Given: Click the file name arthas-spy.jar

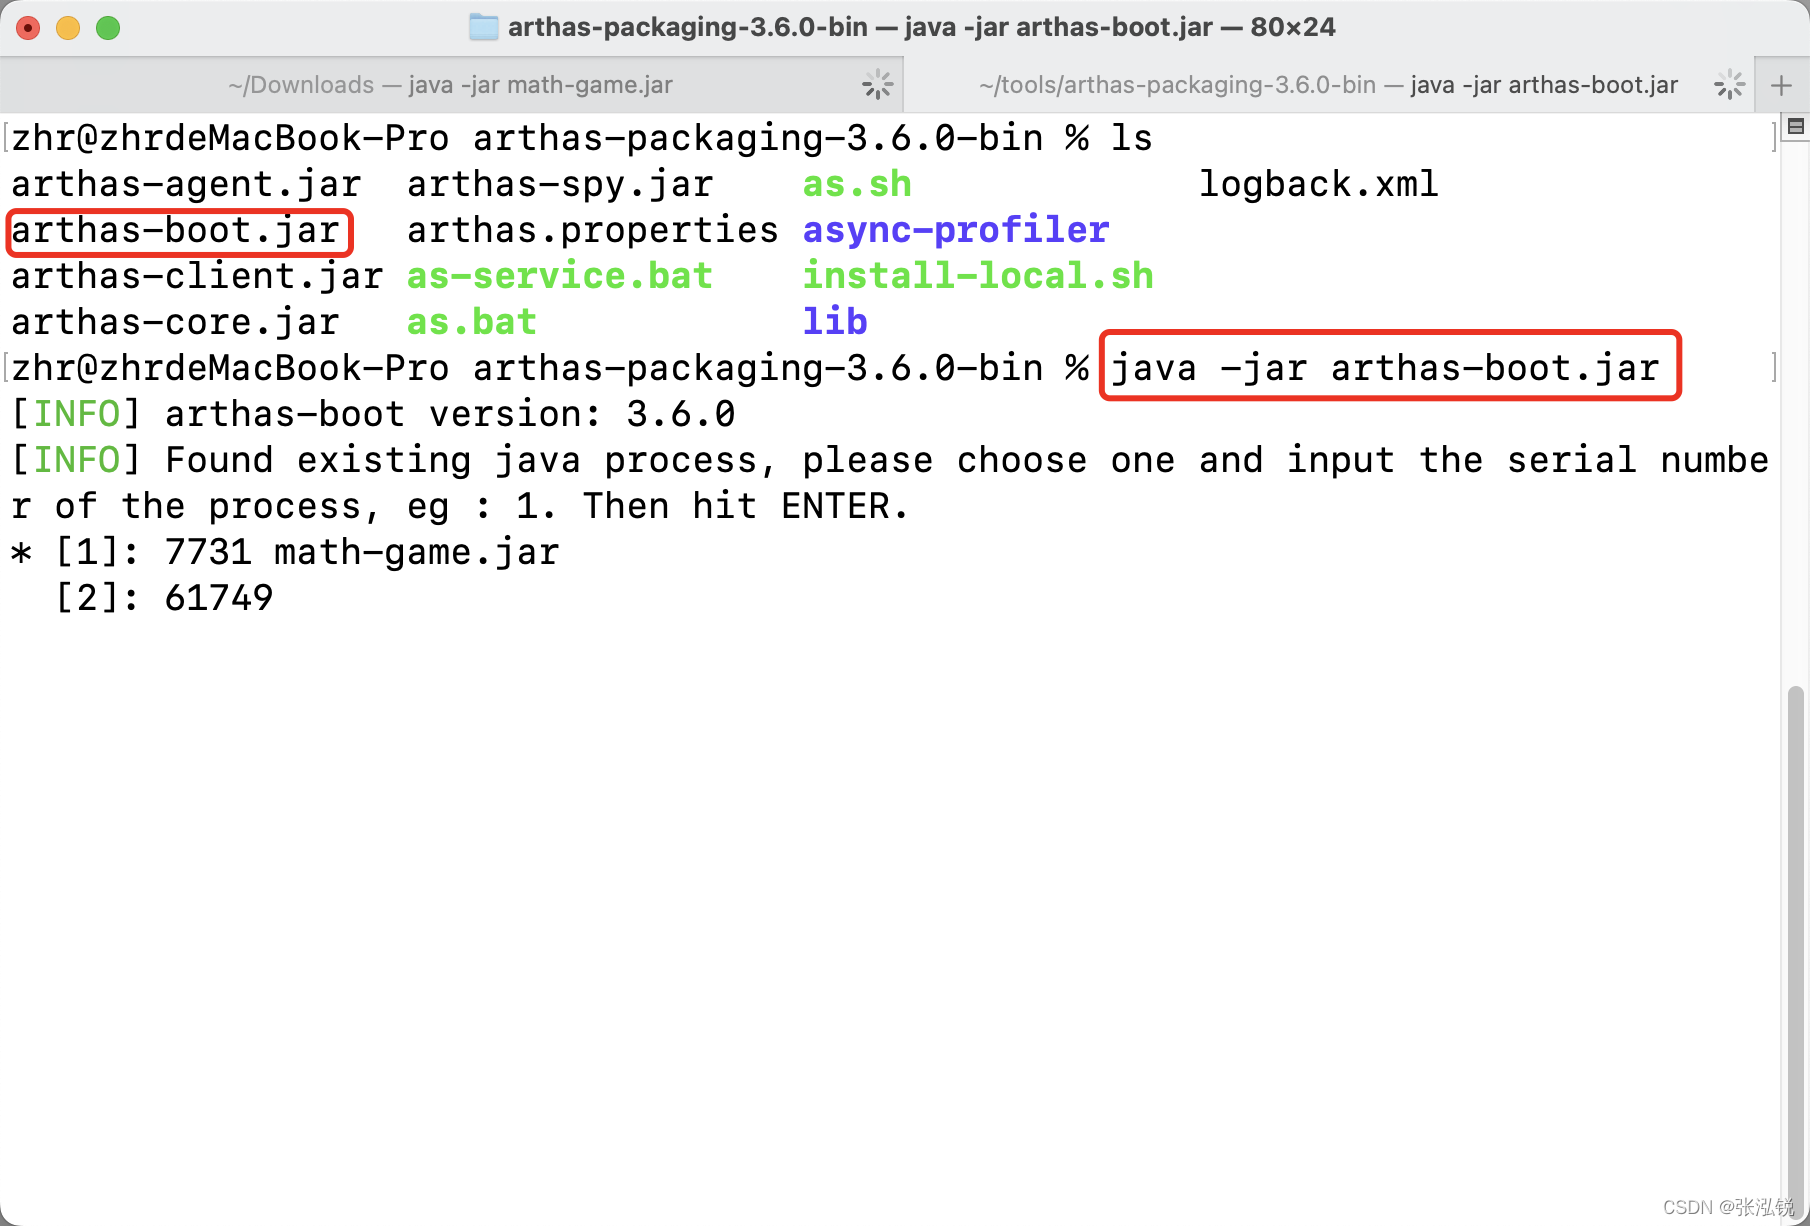Looking at the screenshot, I should (x=560, y=184).
